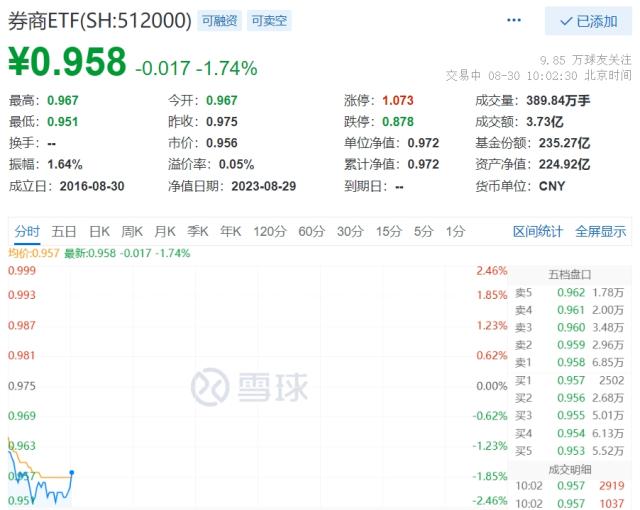Click the 0.999 price axis label
This screenshot has width=640, height=510.
(22, 271)
